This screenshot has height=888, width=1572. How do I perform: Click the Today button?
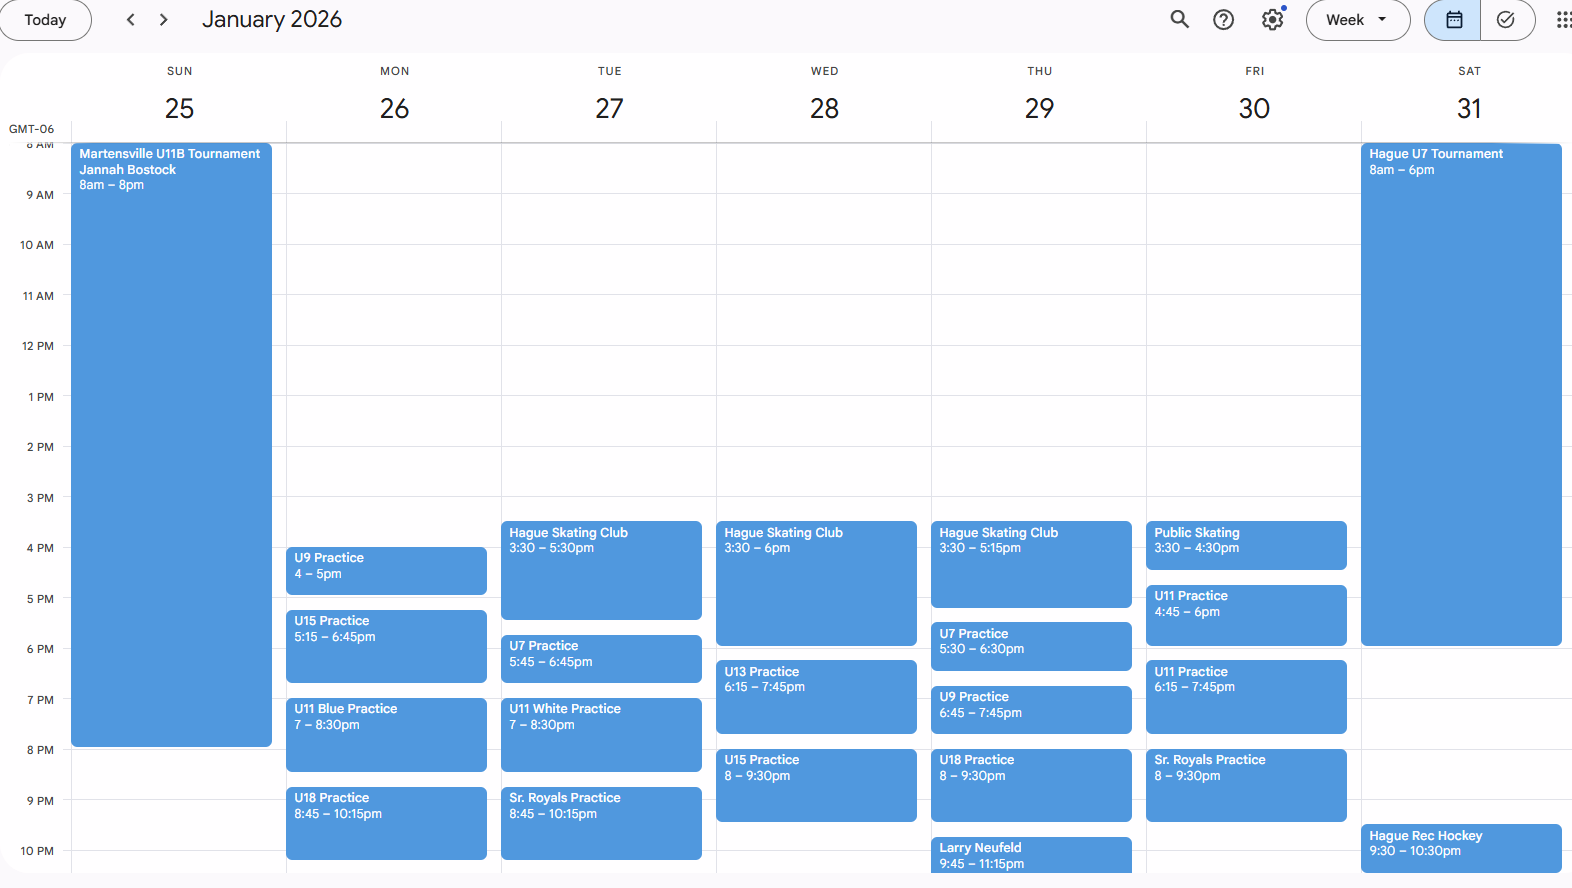click(45, 20)
